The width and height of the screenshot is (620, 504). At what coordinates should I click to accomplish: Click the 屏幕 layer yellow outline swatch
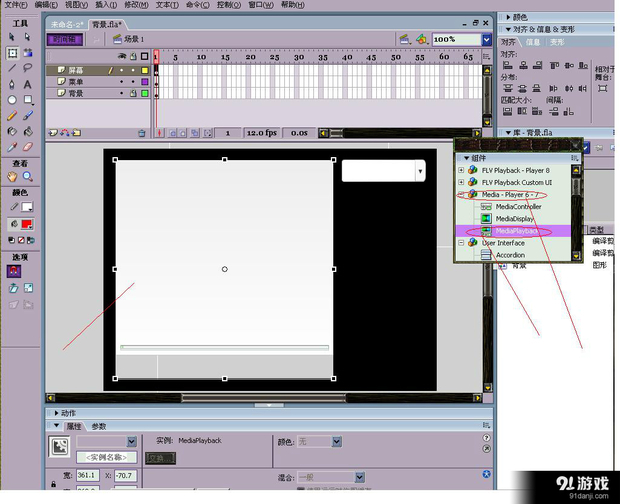tap(145, 70)
